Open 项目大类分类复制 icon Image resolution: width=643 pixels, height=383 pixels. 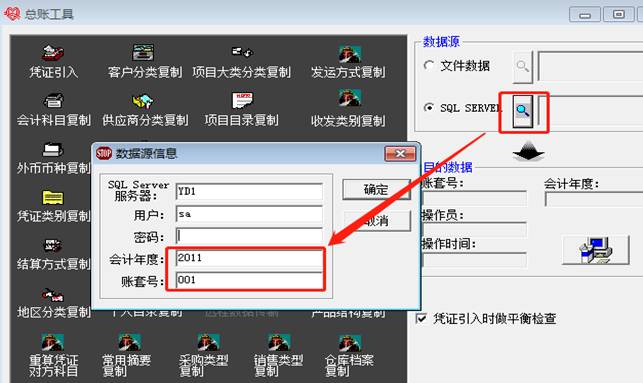242,52
